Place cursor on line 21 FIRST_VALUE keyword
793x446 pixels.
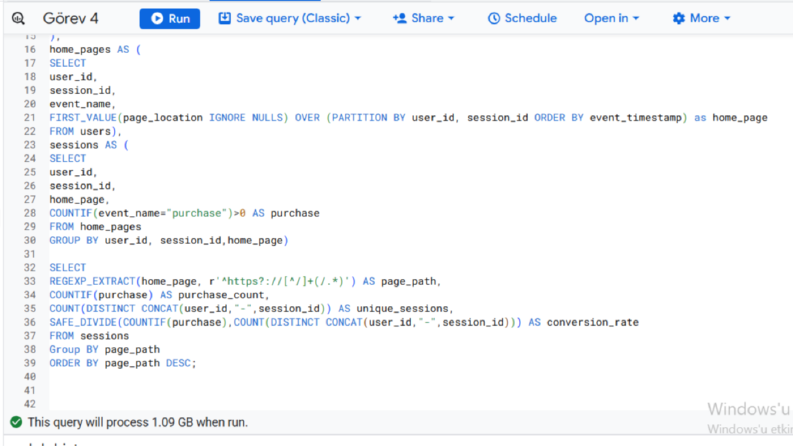click(x=83, y=117)
